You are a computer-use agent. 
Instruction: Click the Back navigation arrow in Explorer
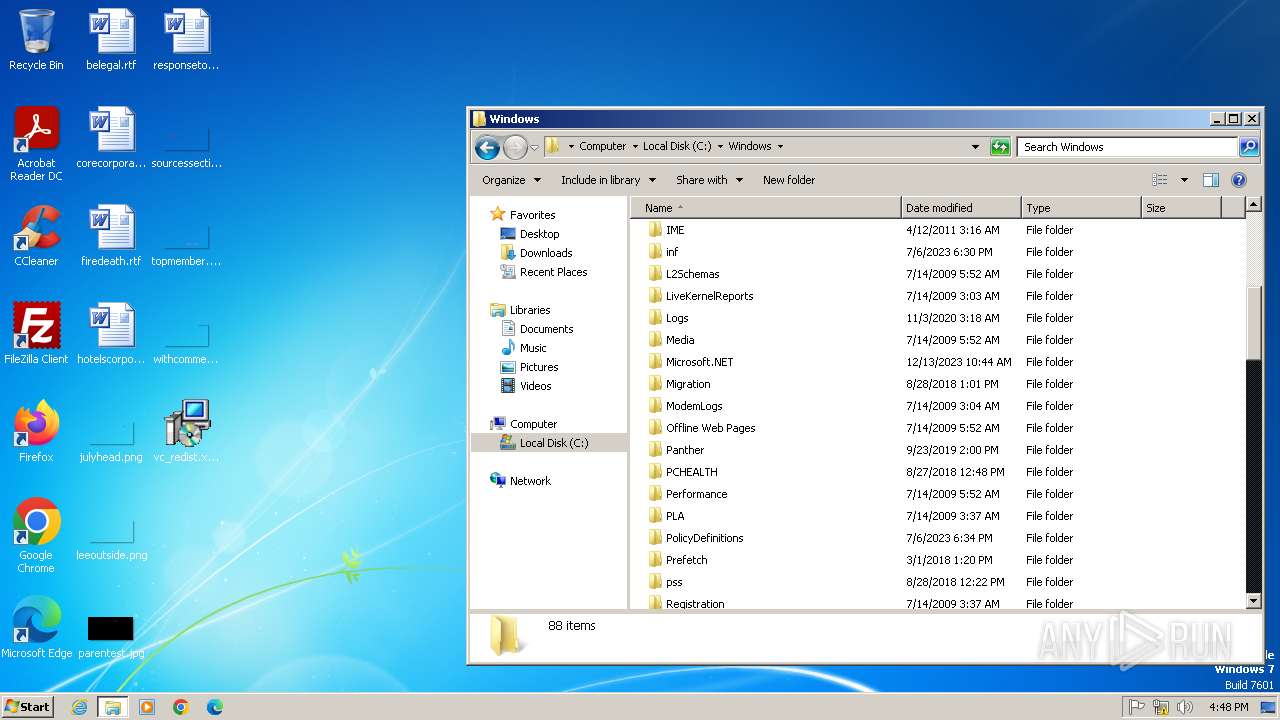point(487,147)
